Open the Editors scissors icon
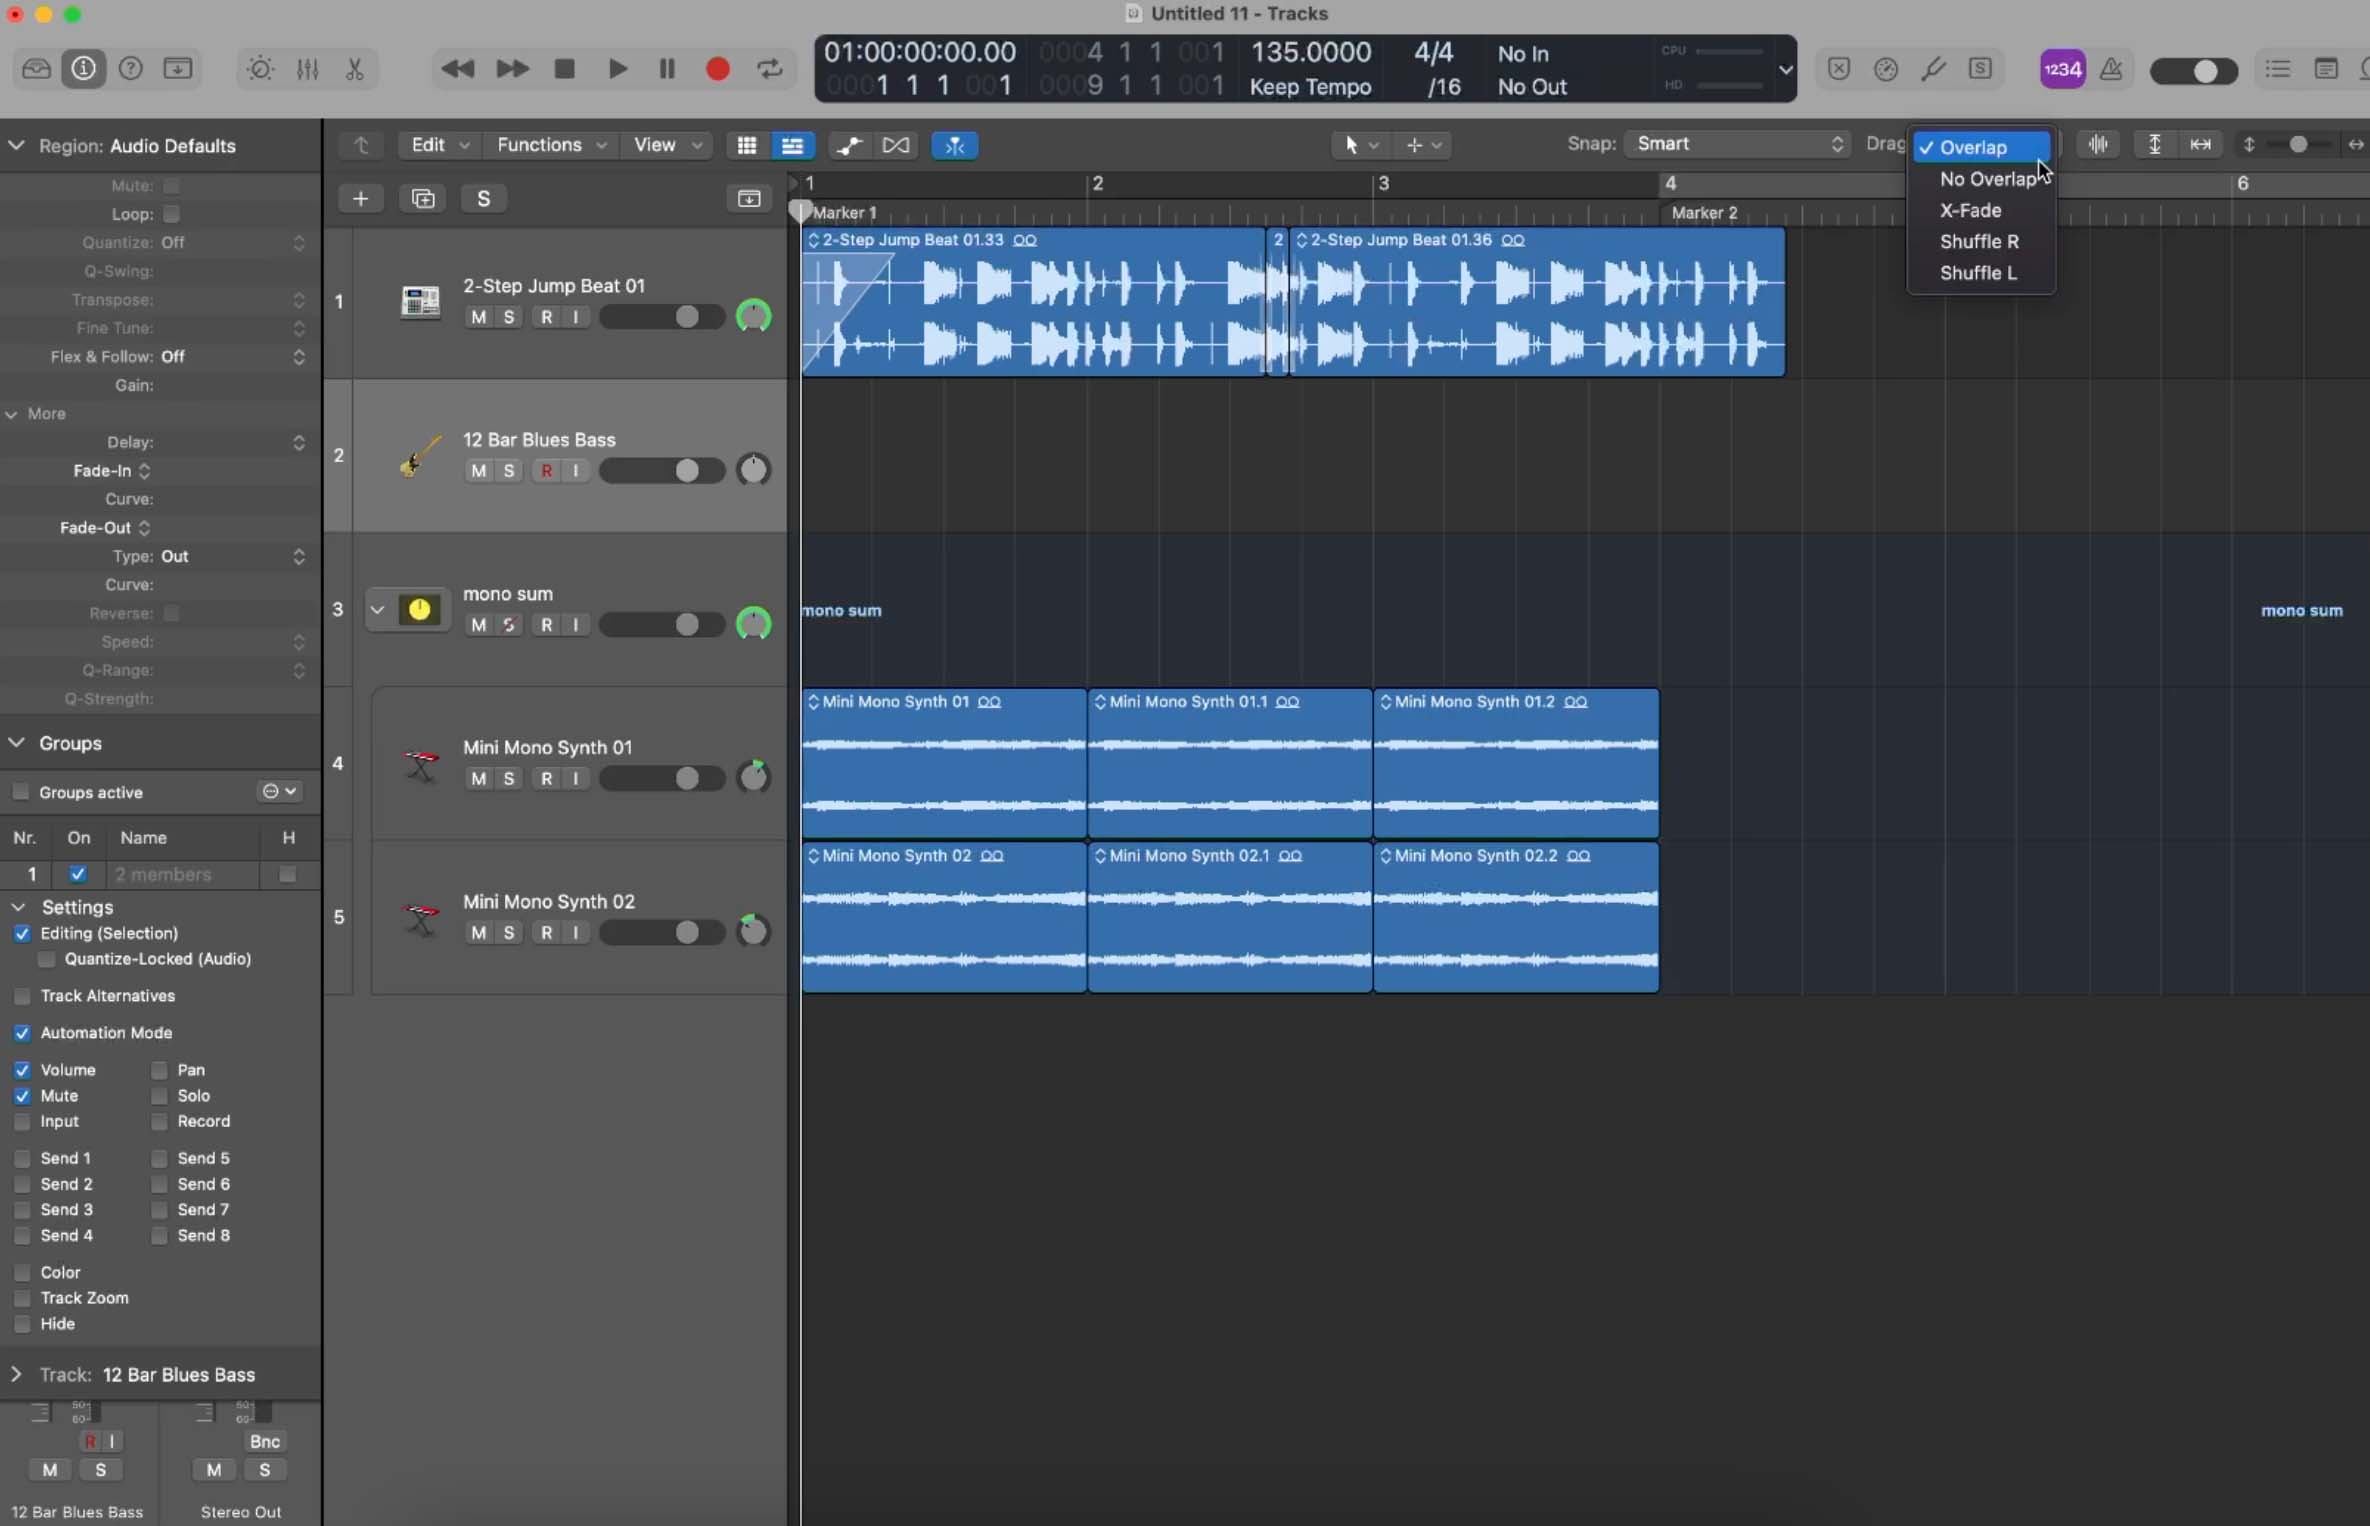Image resolution: width=2370 pixels, height=1526 pixels. tap(354, 69)
